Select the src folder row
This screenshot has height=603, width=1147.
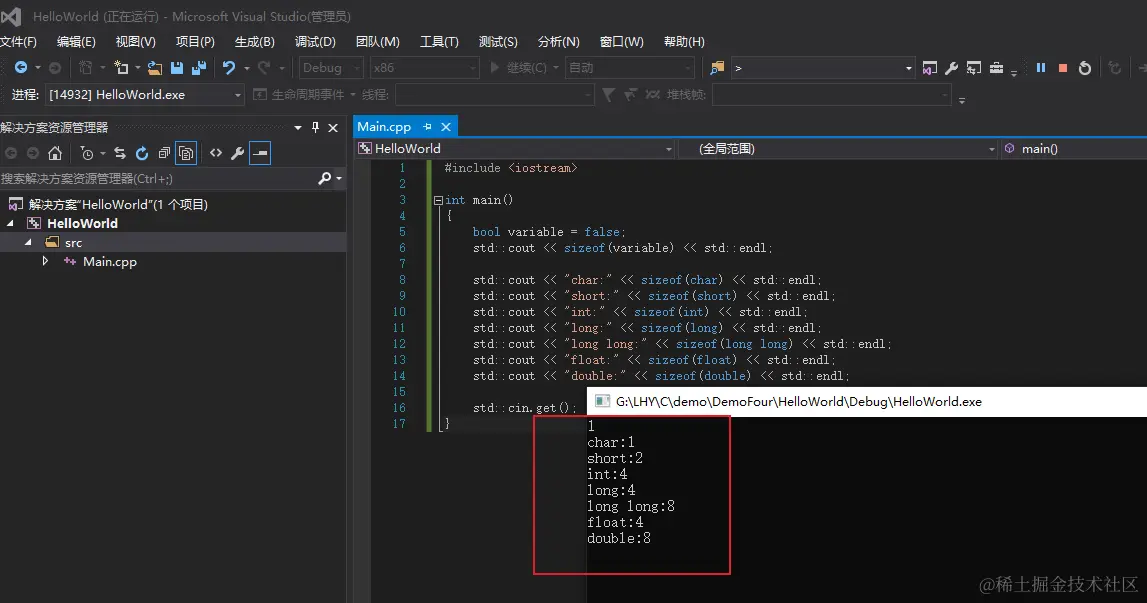click(x=173, y=242)
